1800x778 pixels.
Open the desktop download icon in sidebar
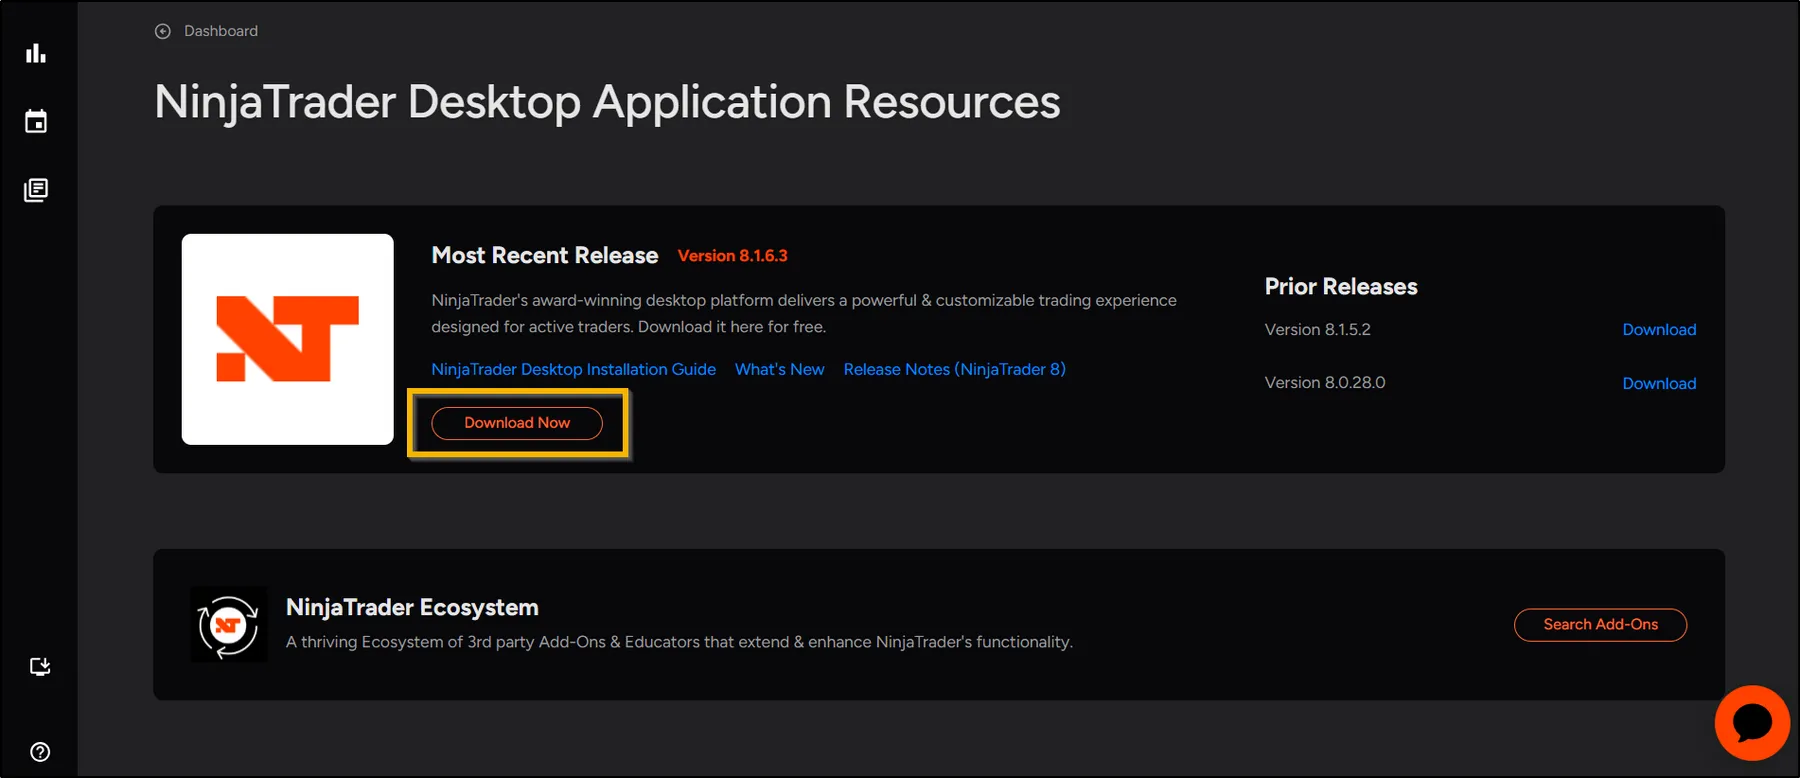(40, 667)
